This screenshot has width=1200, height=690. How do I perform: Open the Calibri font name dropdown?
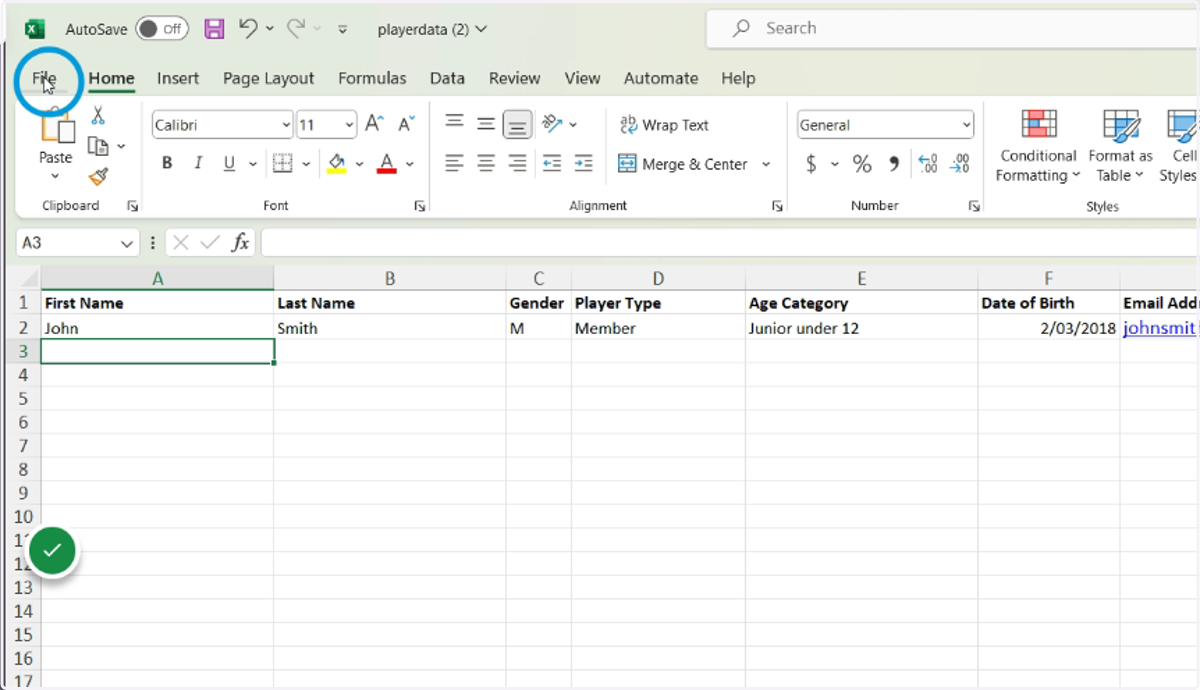coord(287,125)
